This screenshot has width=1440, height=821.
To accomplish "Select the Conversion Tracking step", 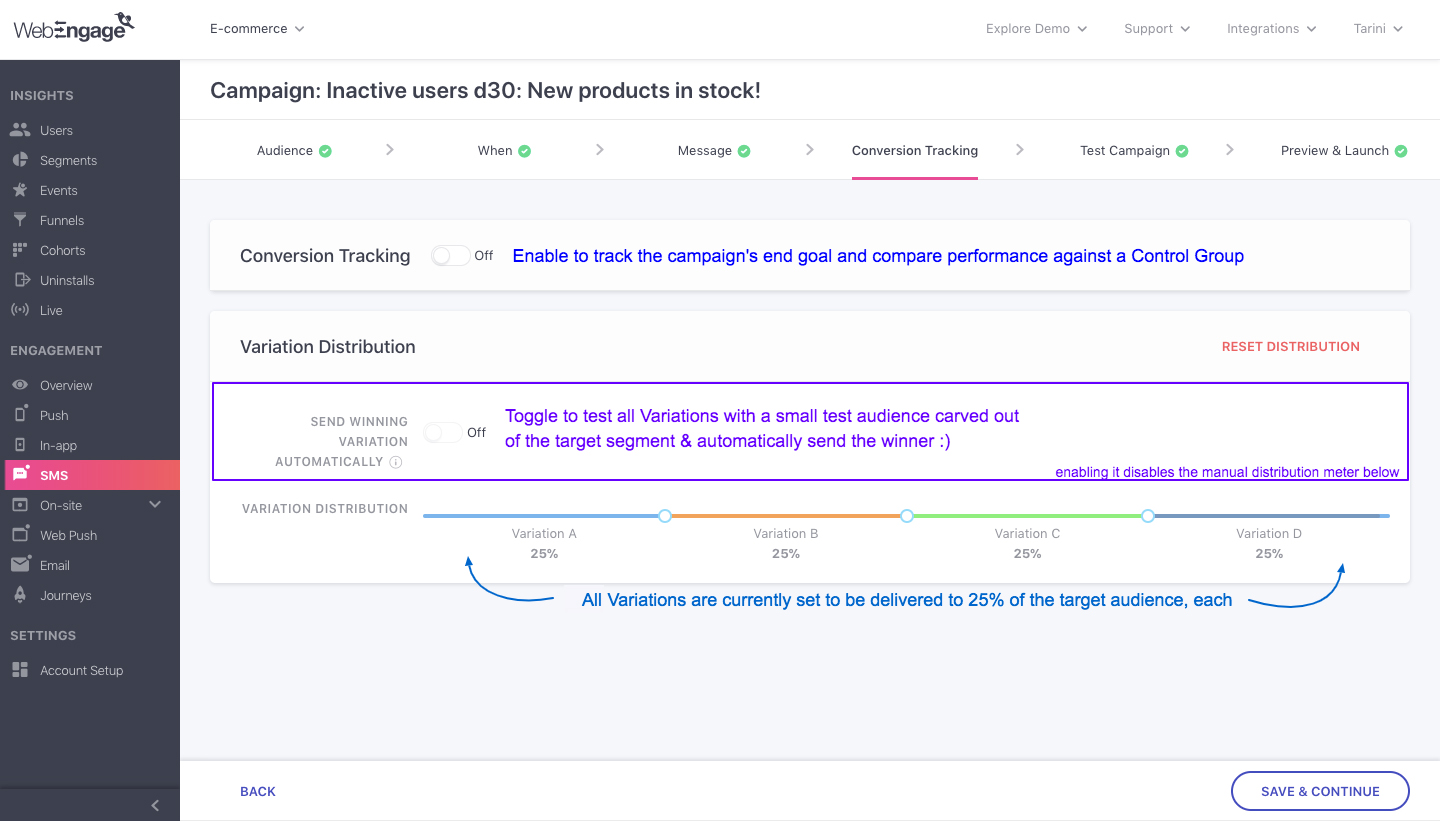I will coord(915,151).
